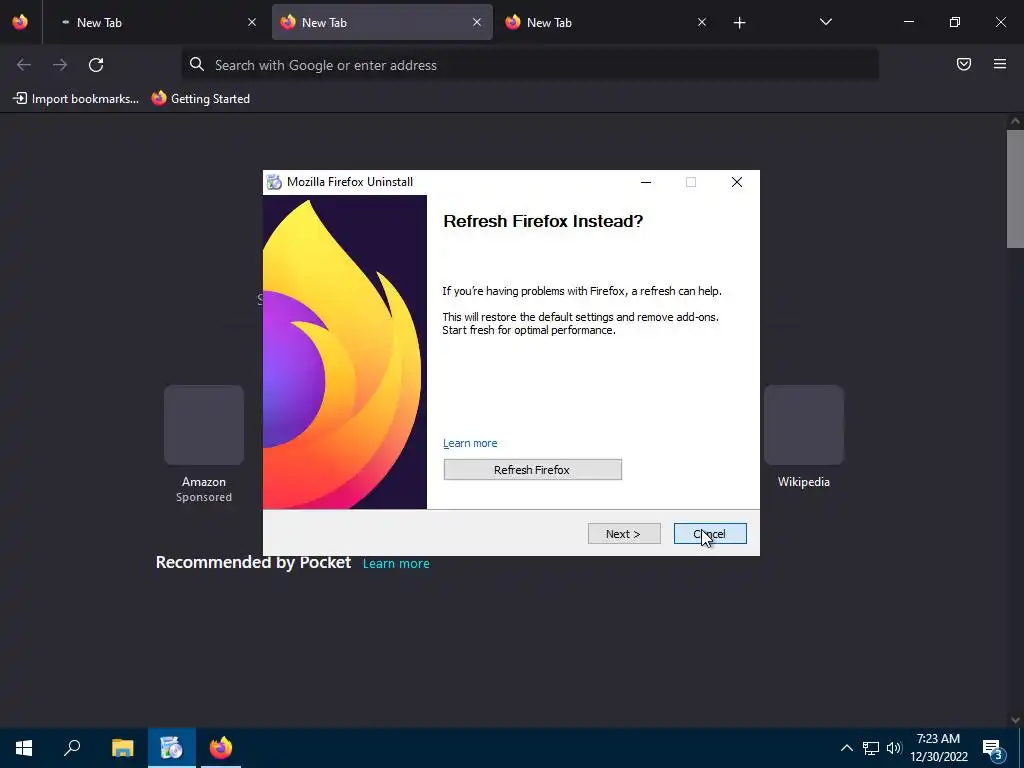Open the Save to Pocket icon
Screen dimensions: 1024x768
964,64
